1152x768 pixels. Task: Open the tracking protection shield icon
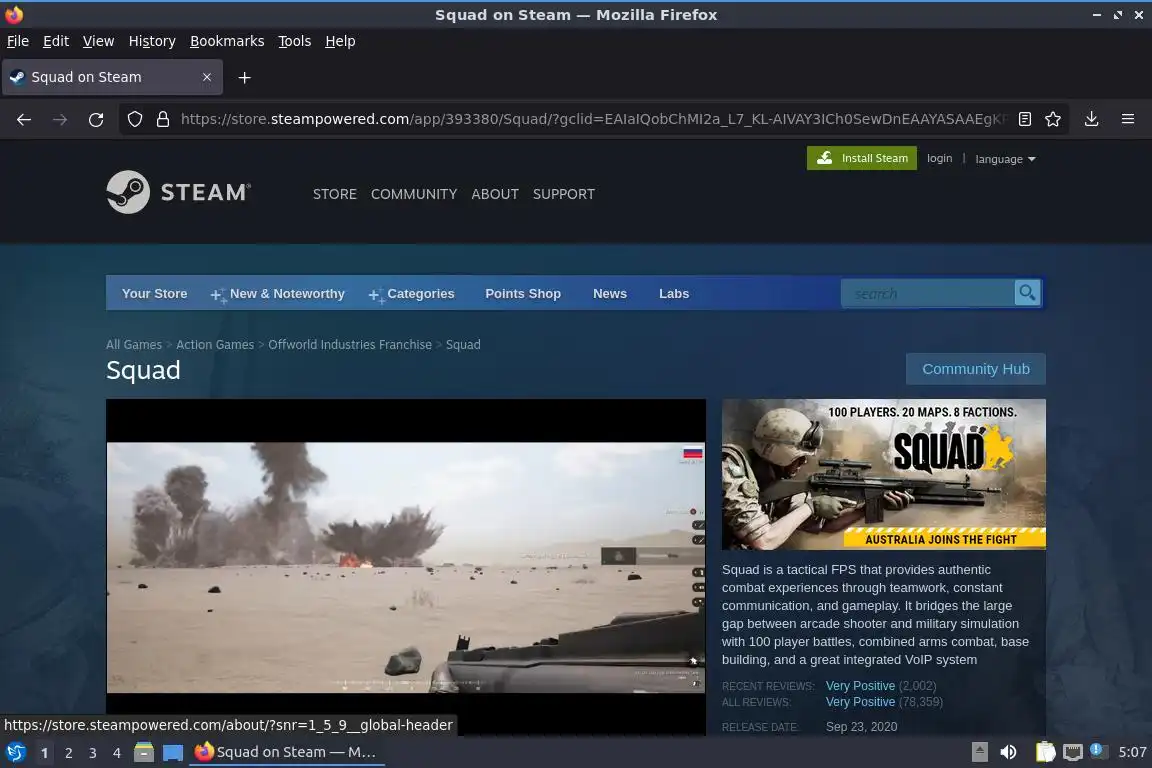[x=134, y=119]
